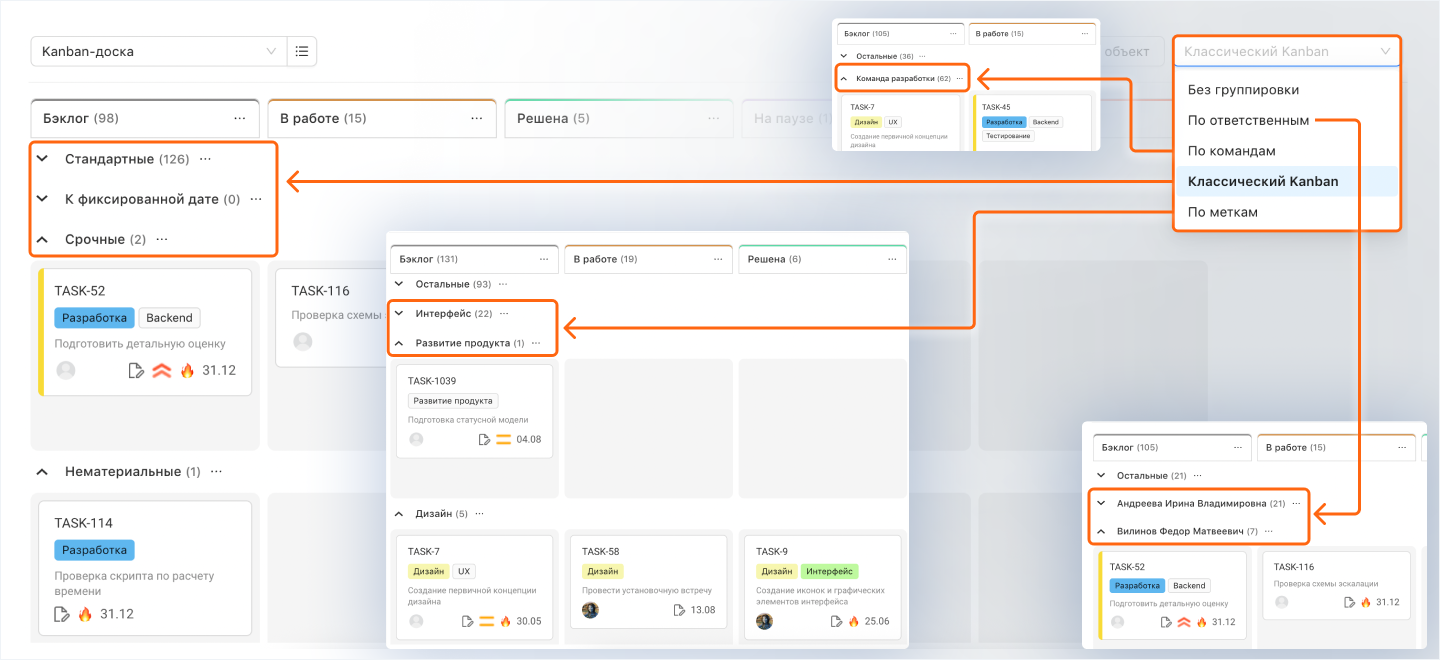Click three-dot menu beside Срочные swimlane
Screen dimensions: 1440x660
[x=162, y=239]
